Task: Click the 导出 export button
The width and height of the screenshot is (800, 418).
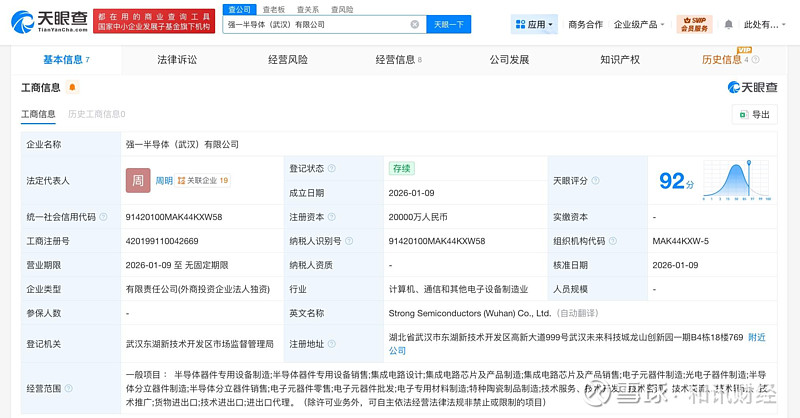Action: [x=754, y=114]
